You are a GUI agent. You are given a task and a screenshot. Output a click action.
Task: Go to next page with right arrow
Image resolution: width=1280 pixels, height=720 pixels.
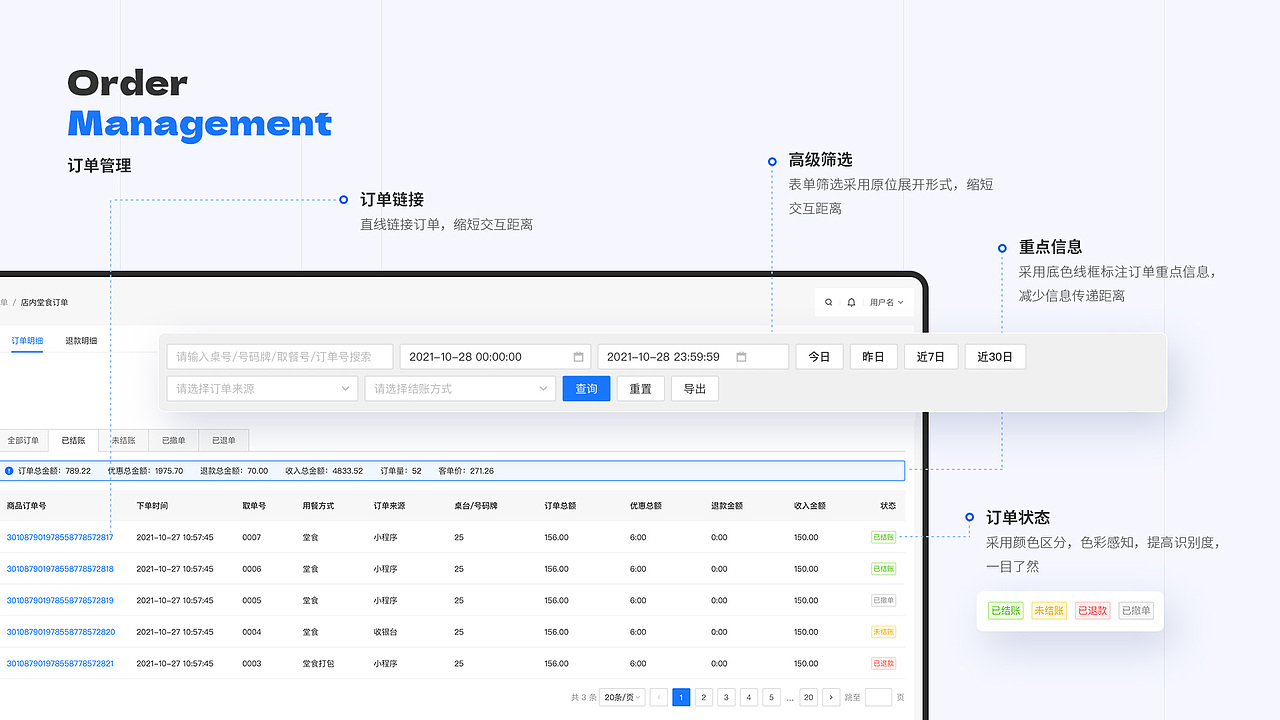tap(831, 697)
